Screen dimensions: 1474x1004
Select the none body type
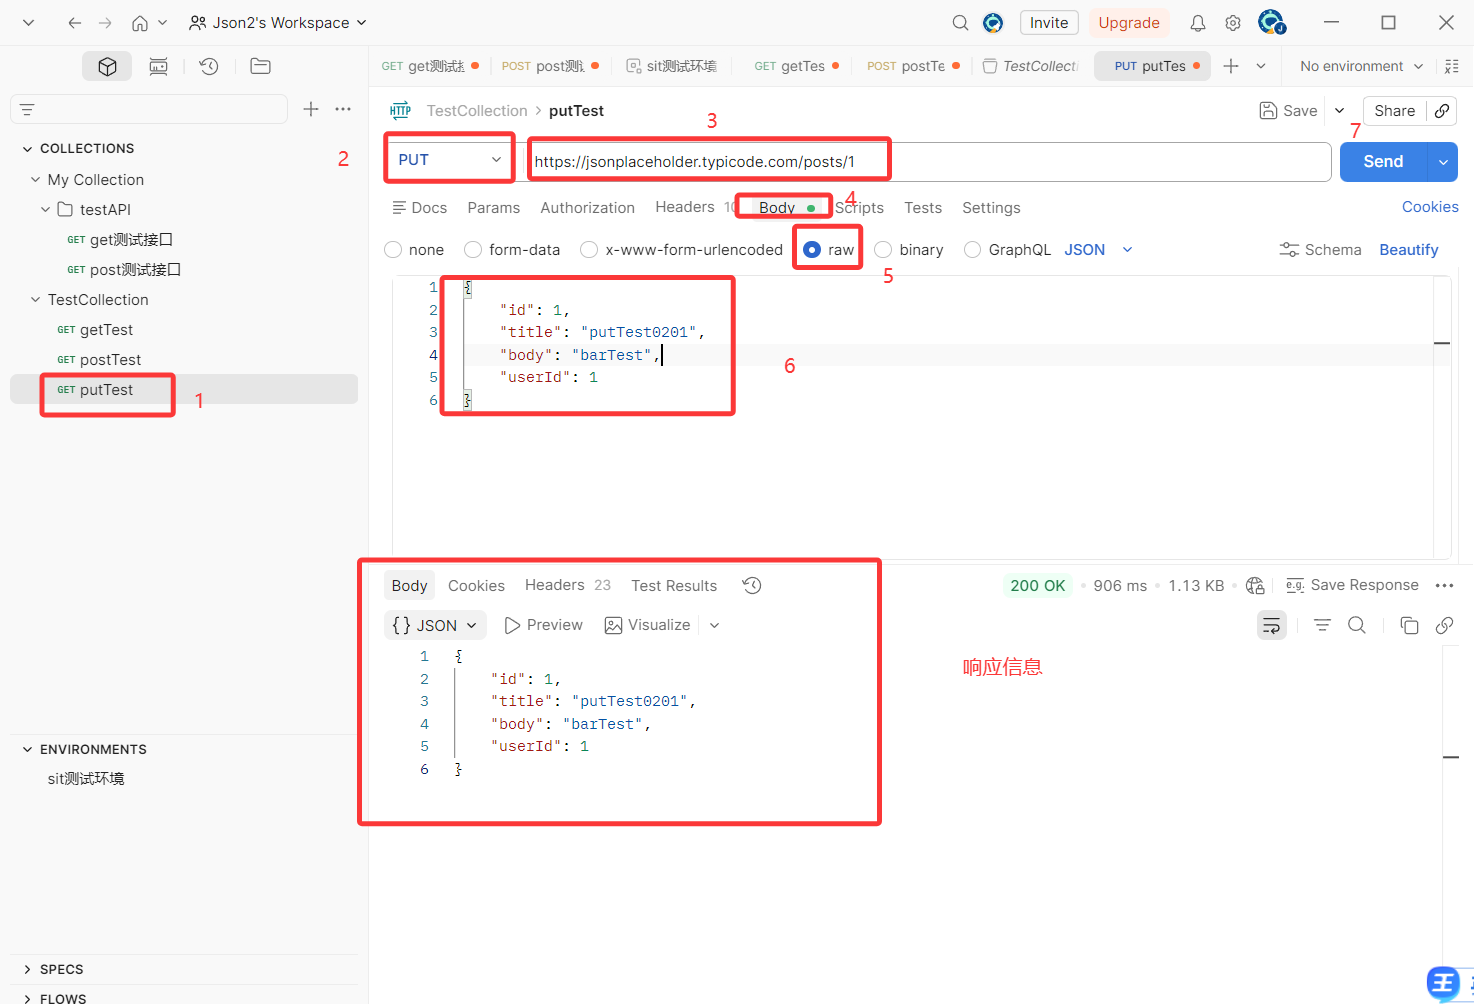click(x=393, y=249)
